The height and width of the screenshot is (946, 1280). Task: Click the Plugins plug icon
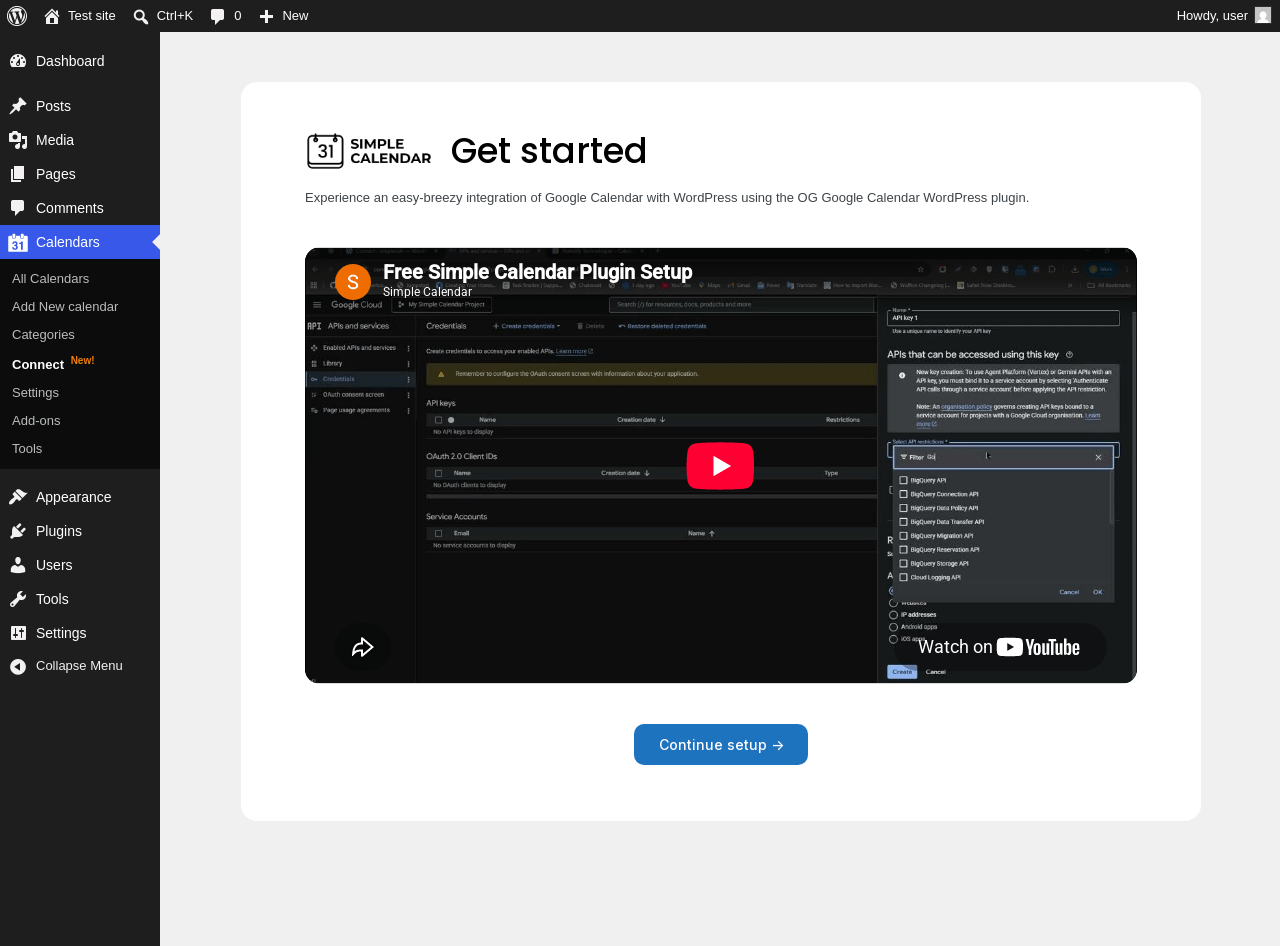tap(18, 531)
